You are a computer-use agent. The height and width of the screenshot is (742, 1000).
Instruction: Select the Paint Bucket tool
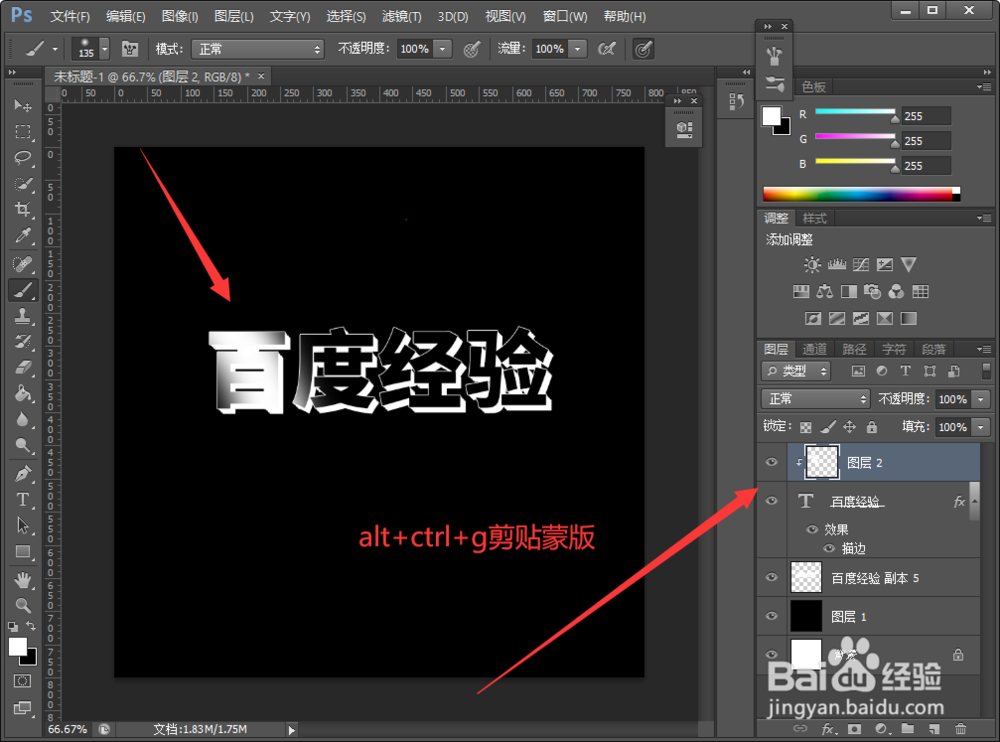[23, 393]
